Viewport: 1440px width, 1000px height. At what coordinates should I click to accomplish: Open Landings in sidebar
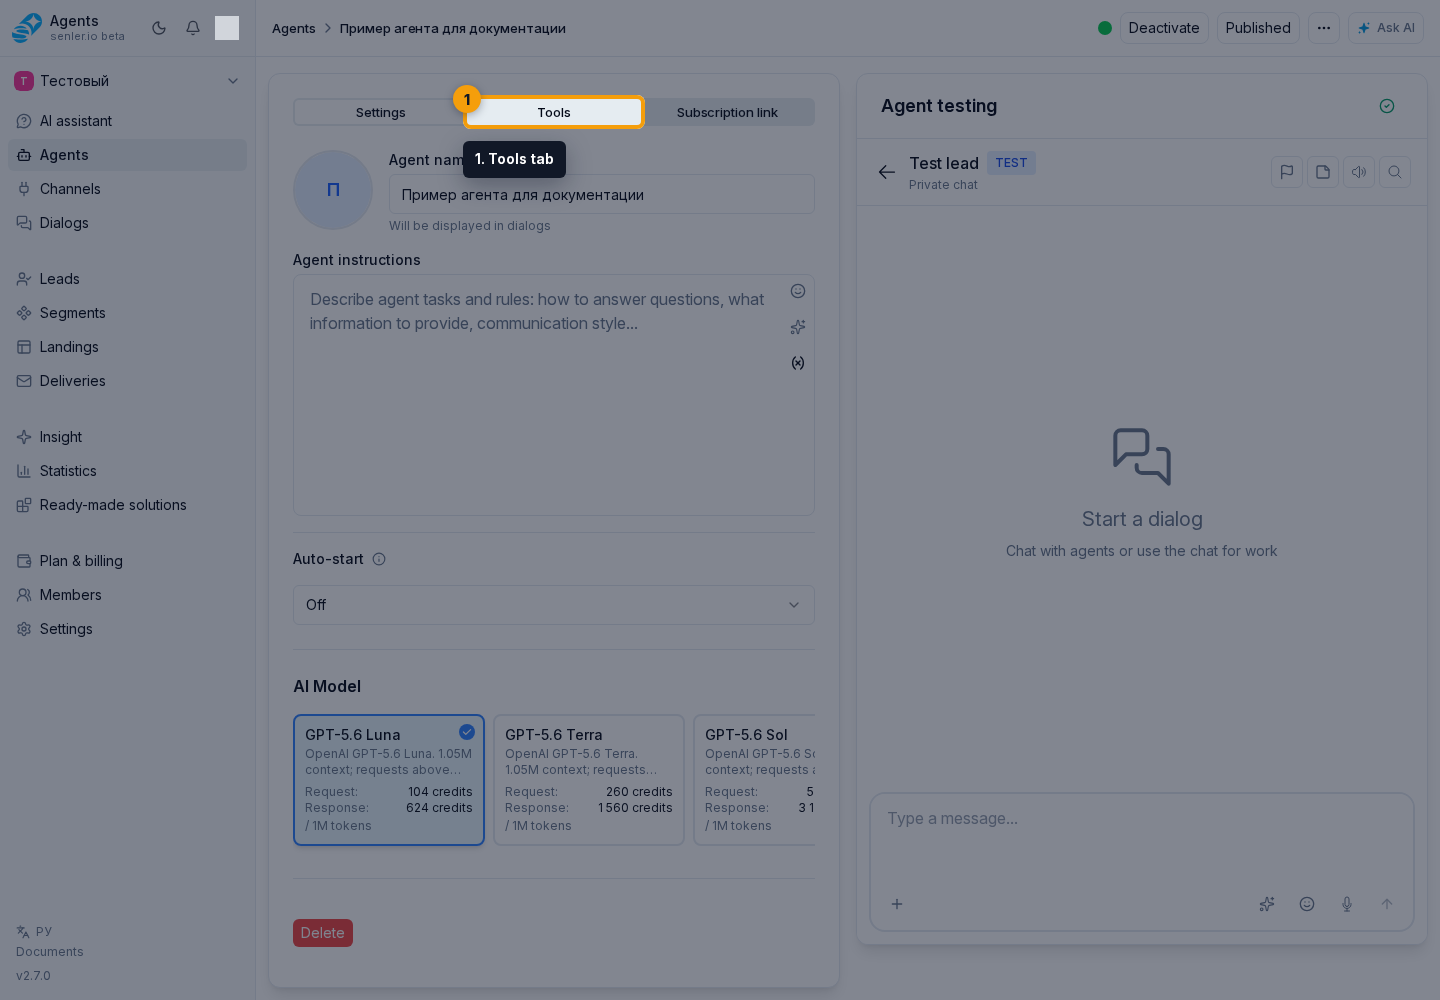pyautogui.click(x=127, y=347)
